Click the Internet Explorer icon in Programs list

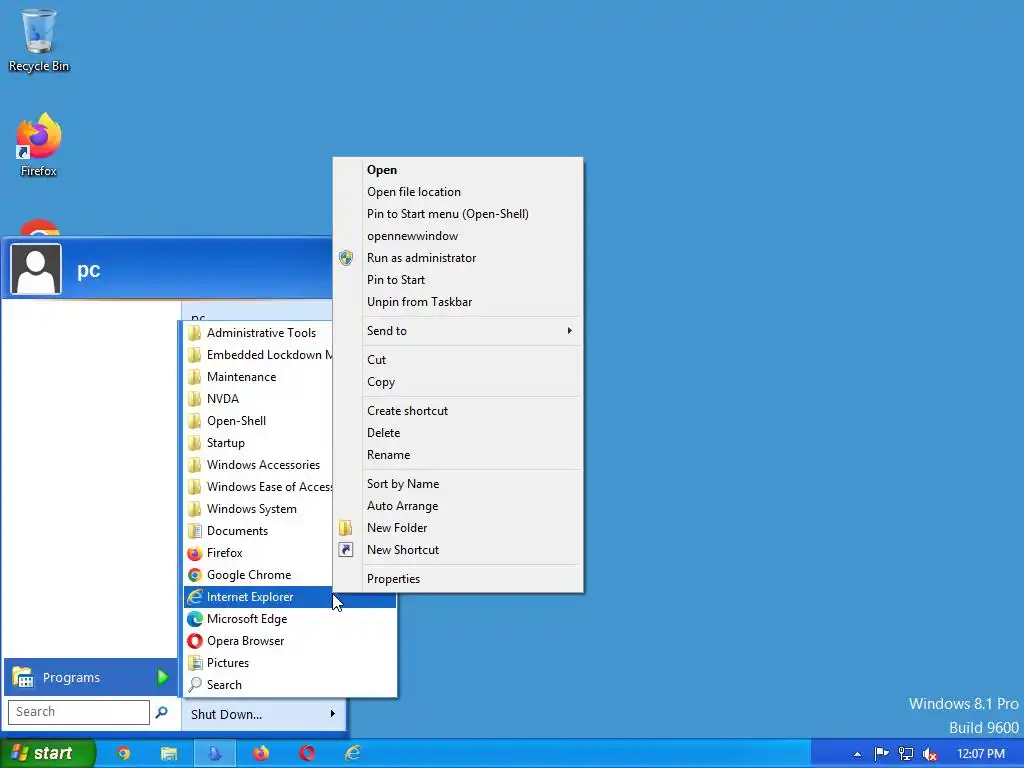pyautogui.click(x=195, y=597)
